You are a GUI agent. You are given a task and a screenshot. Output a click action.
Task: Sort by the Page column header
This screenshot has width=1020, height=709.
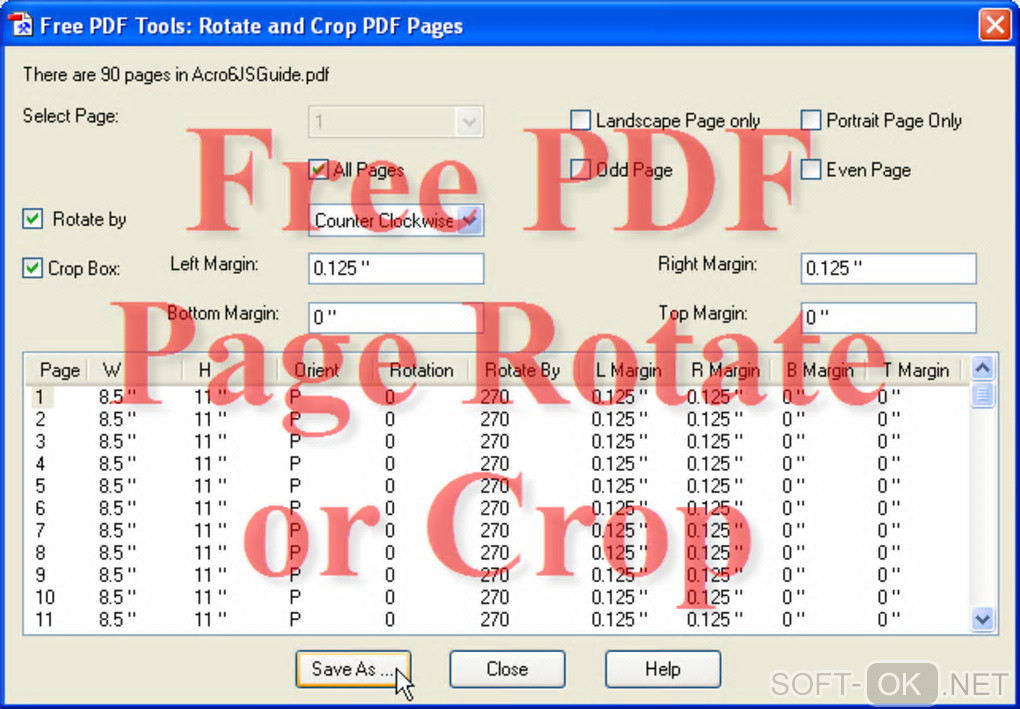click(56, 370)
